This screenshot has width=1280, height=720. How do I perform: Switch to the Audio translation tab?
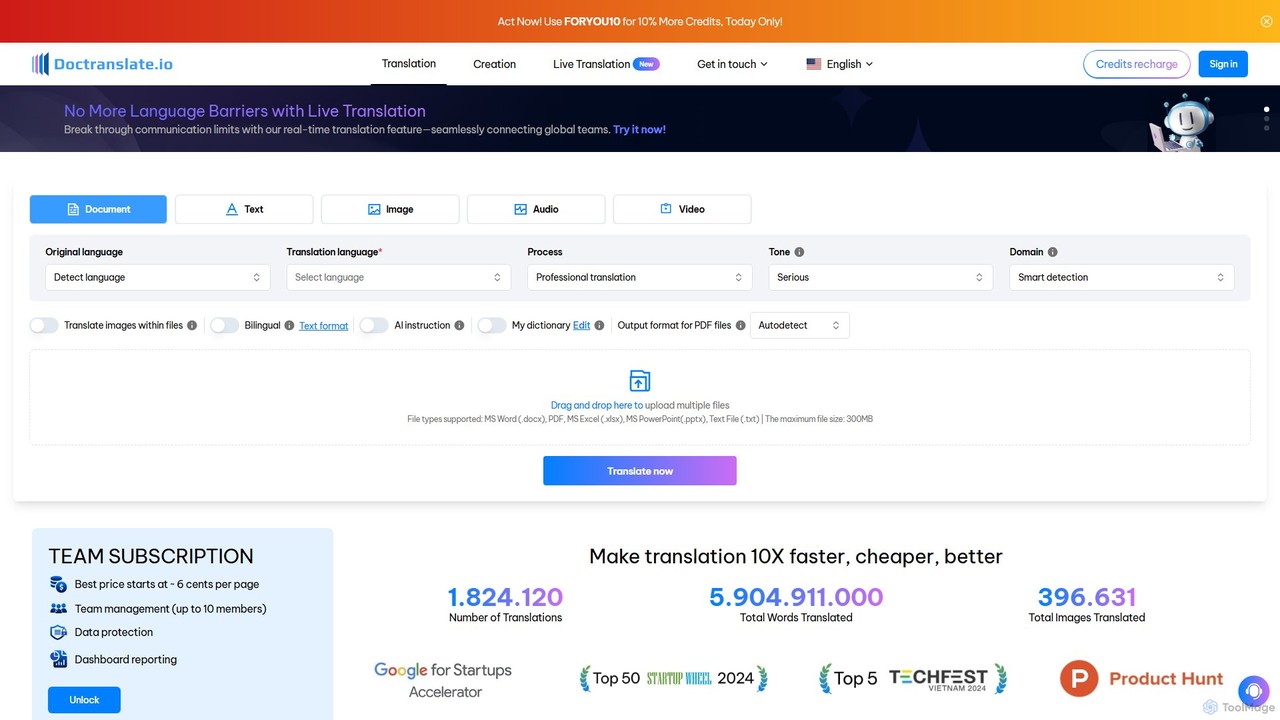536,209
